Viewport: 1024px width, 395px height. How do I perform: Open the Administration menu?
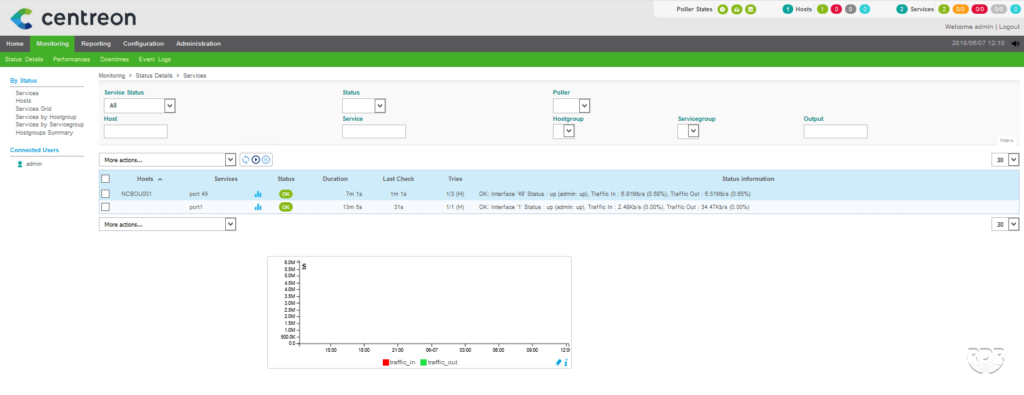point(199,44)
